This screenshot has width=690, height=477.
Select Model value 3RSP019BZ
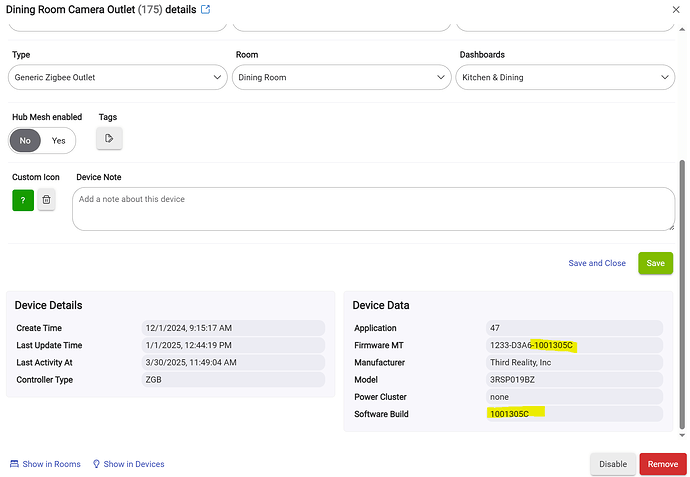coord(574,380)
